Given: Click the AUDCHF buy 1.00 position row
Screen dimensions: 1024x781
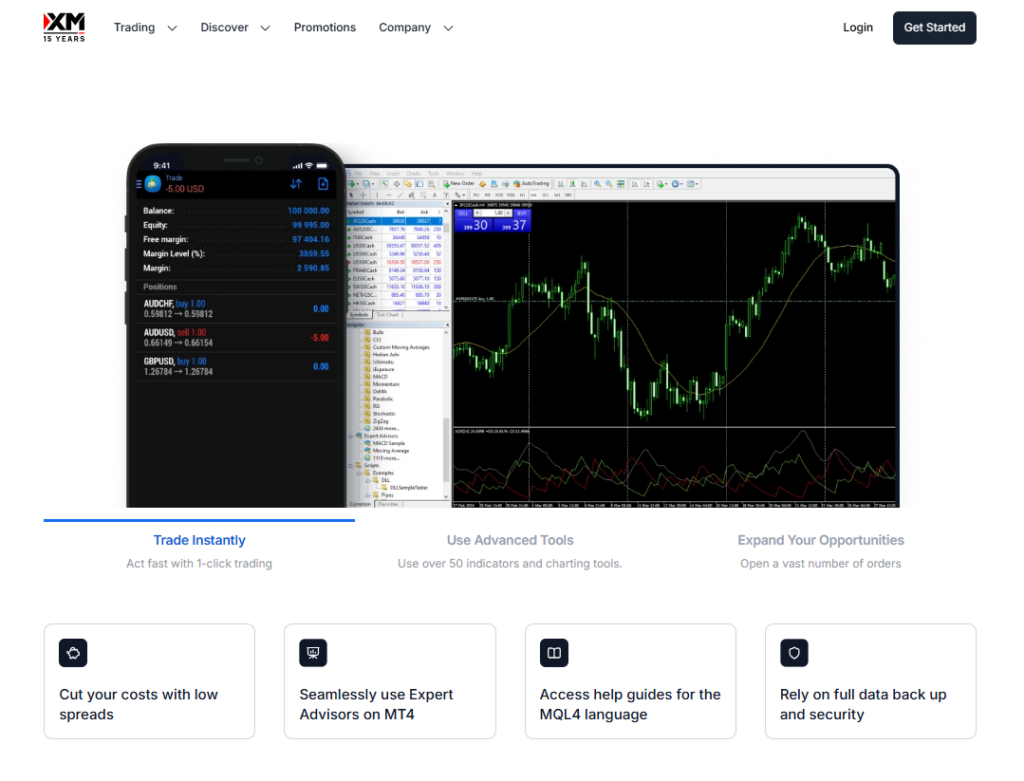Looking at the screenshot, I should 236,309.
